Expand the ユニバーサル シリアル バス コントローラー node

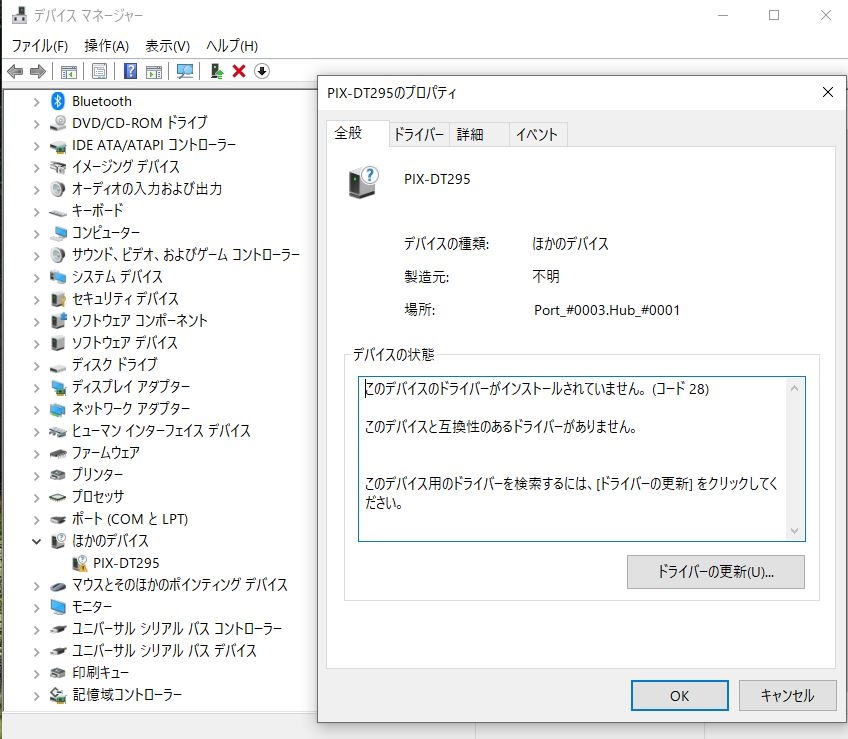(36, 629)
